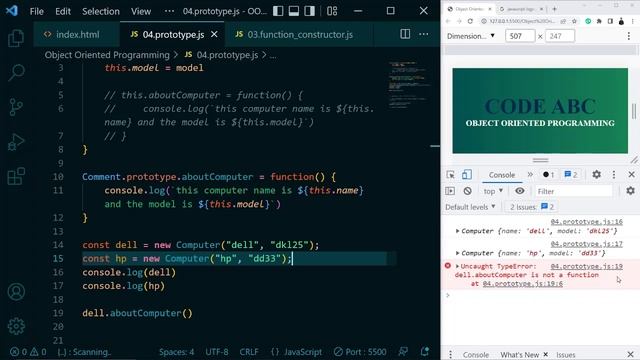The width and height of the screenshot is (640, 360).
Task: Open the Selection menu
Action: coord(101,11)
